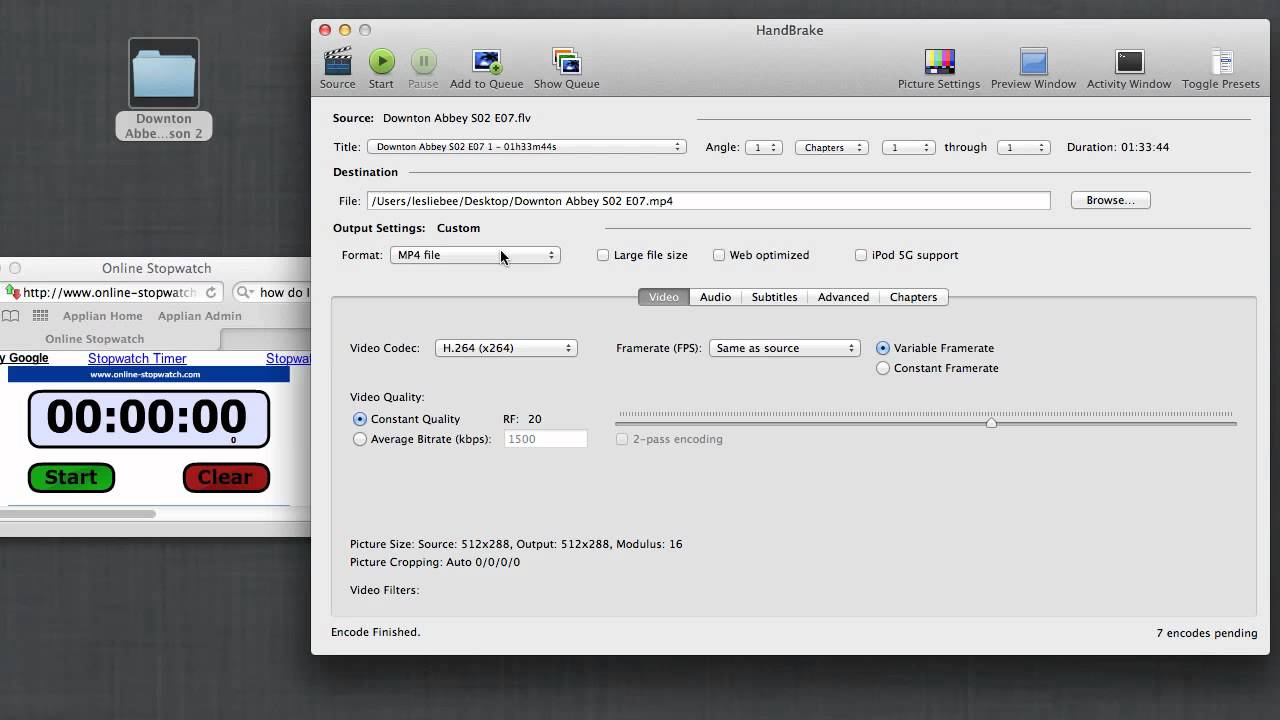The width and height of the screenshot is (1280, 720).
Task: Click the RF quality slider handle
Action: 991,423
